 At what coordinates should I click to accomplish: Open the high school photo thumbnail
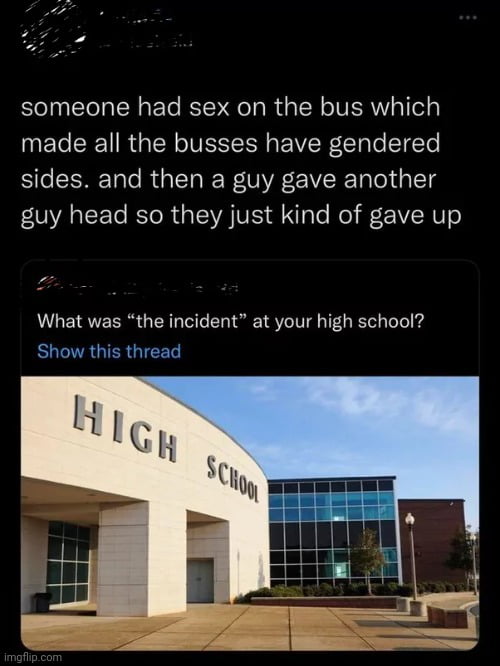tap(250, 513)
